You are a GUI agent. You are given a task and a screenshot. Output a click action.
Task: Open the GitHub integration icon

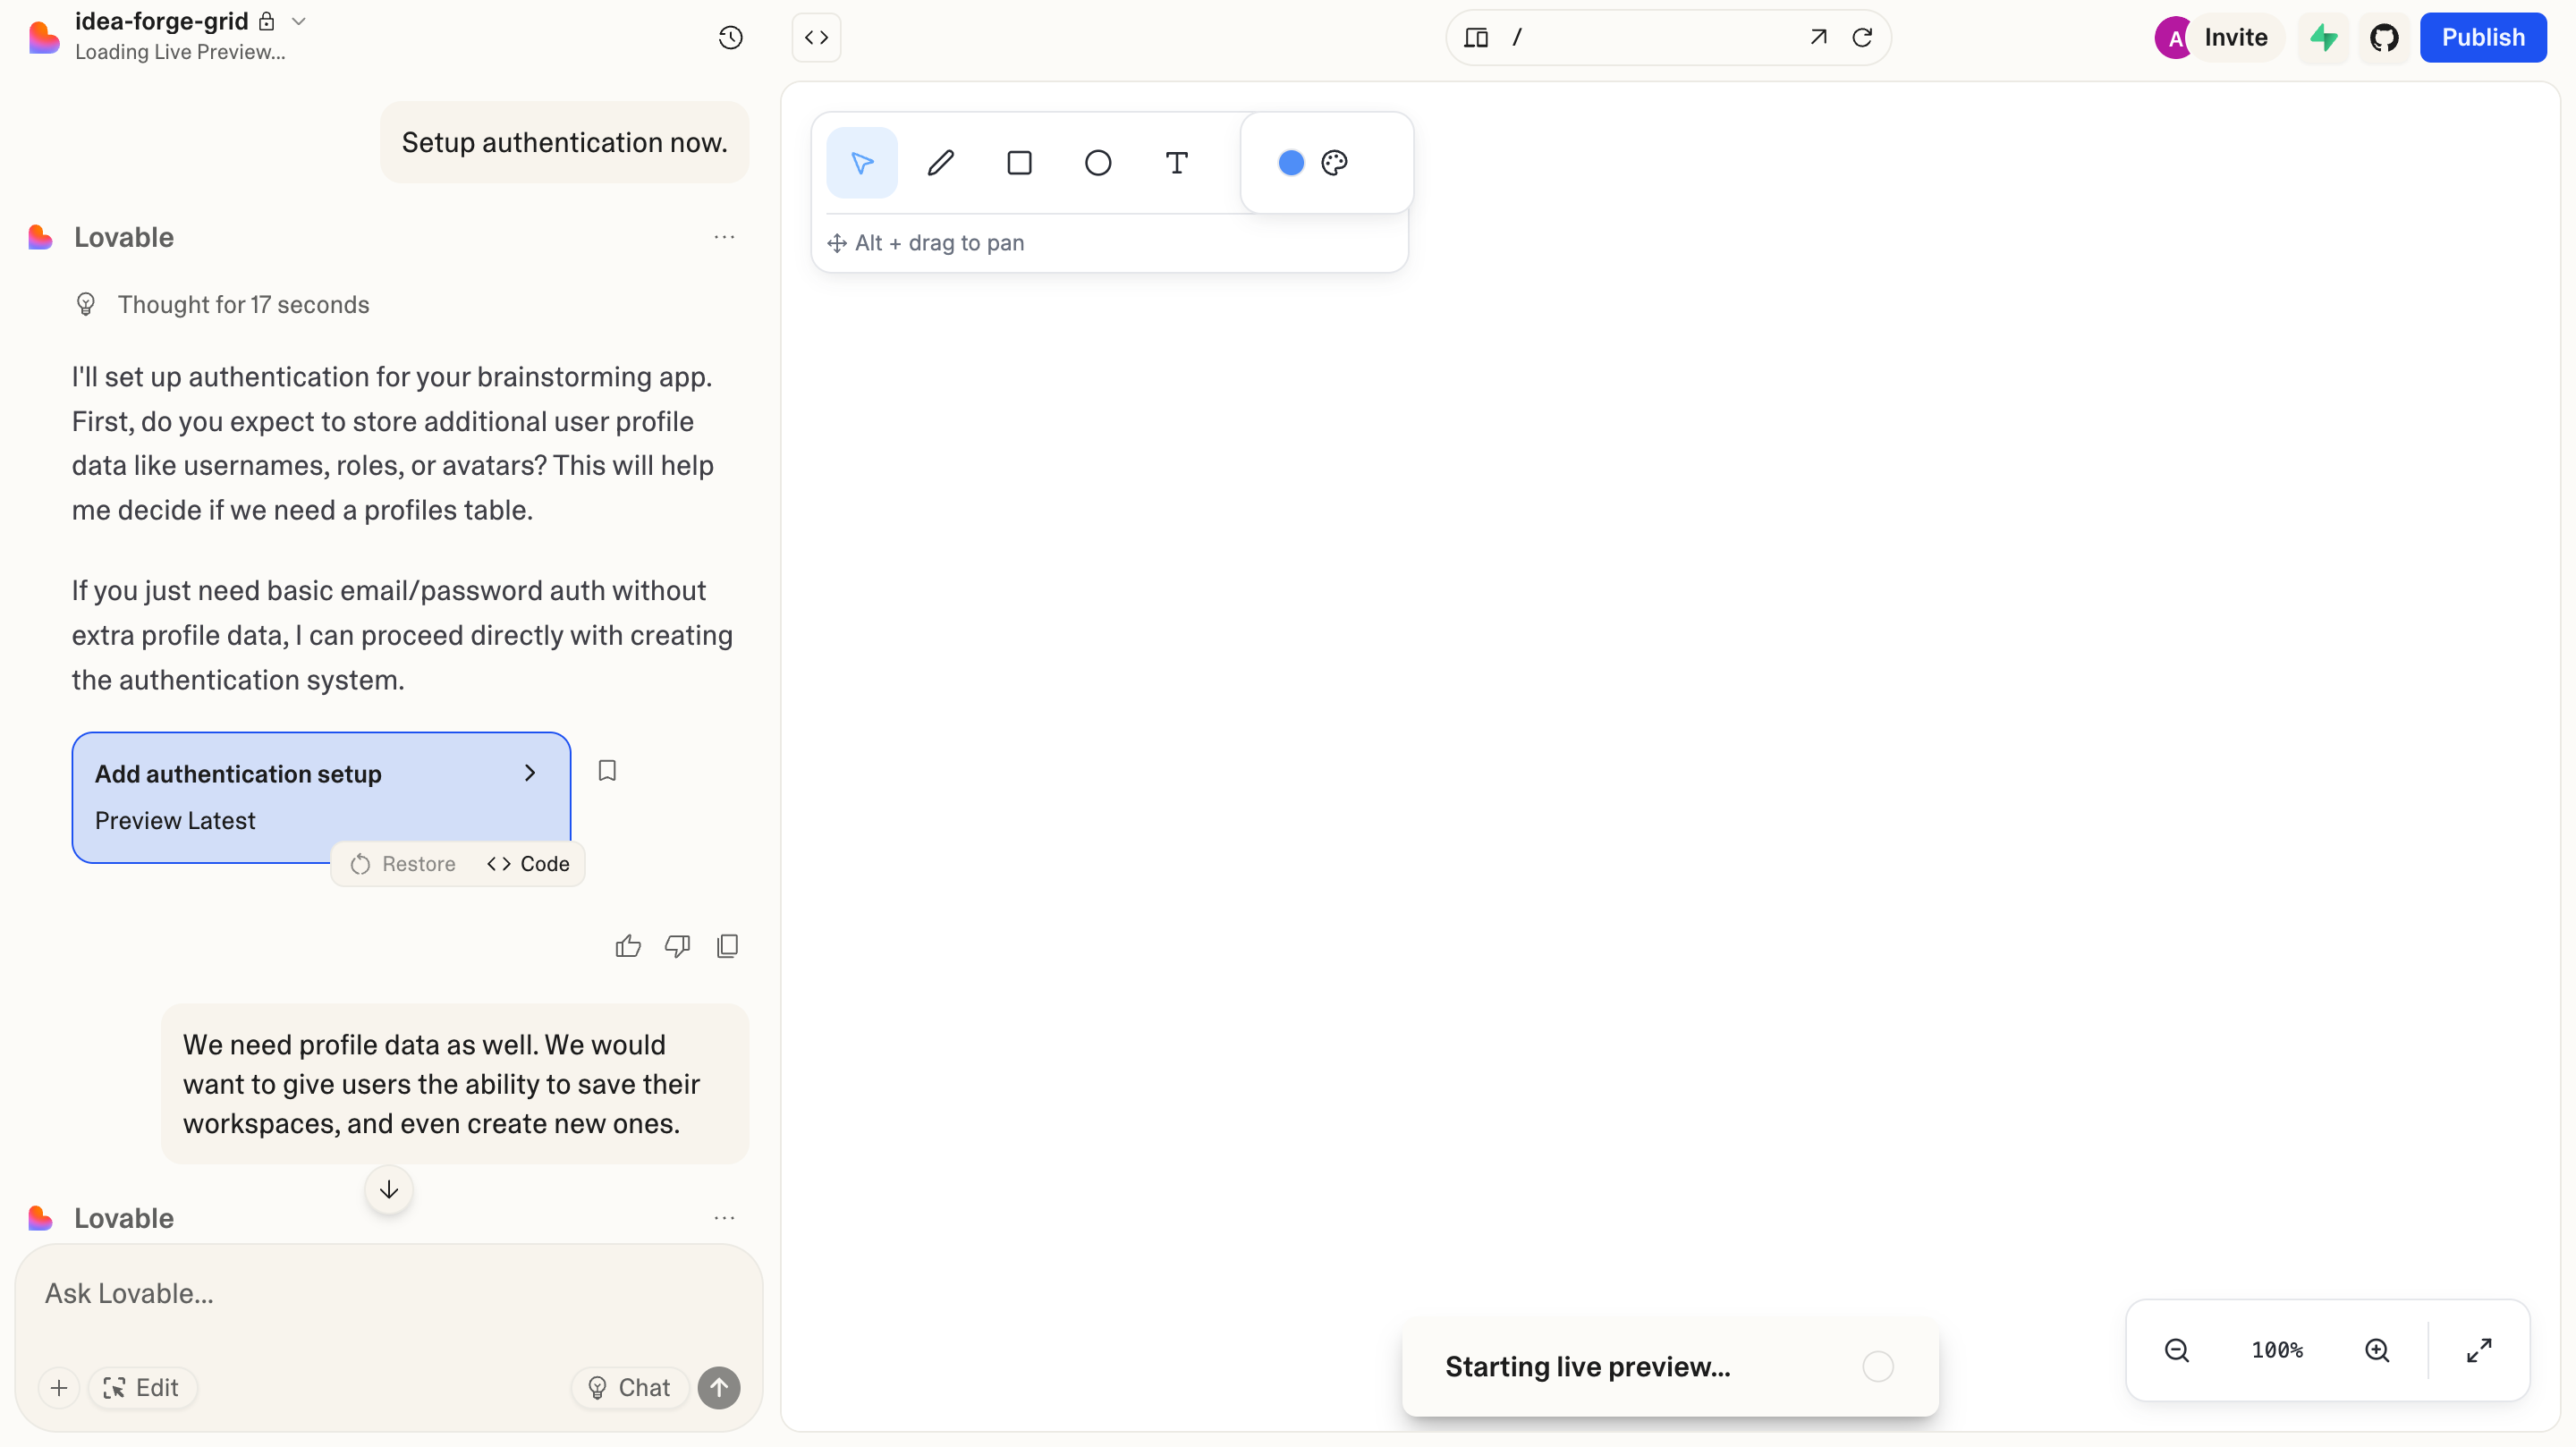2384,38
